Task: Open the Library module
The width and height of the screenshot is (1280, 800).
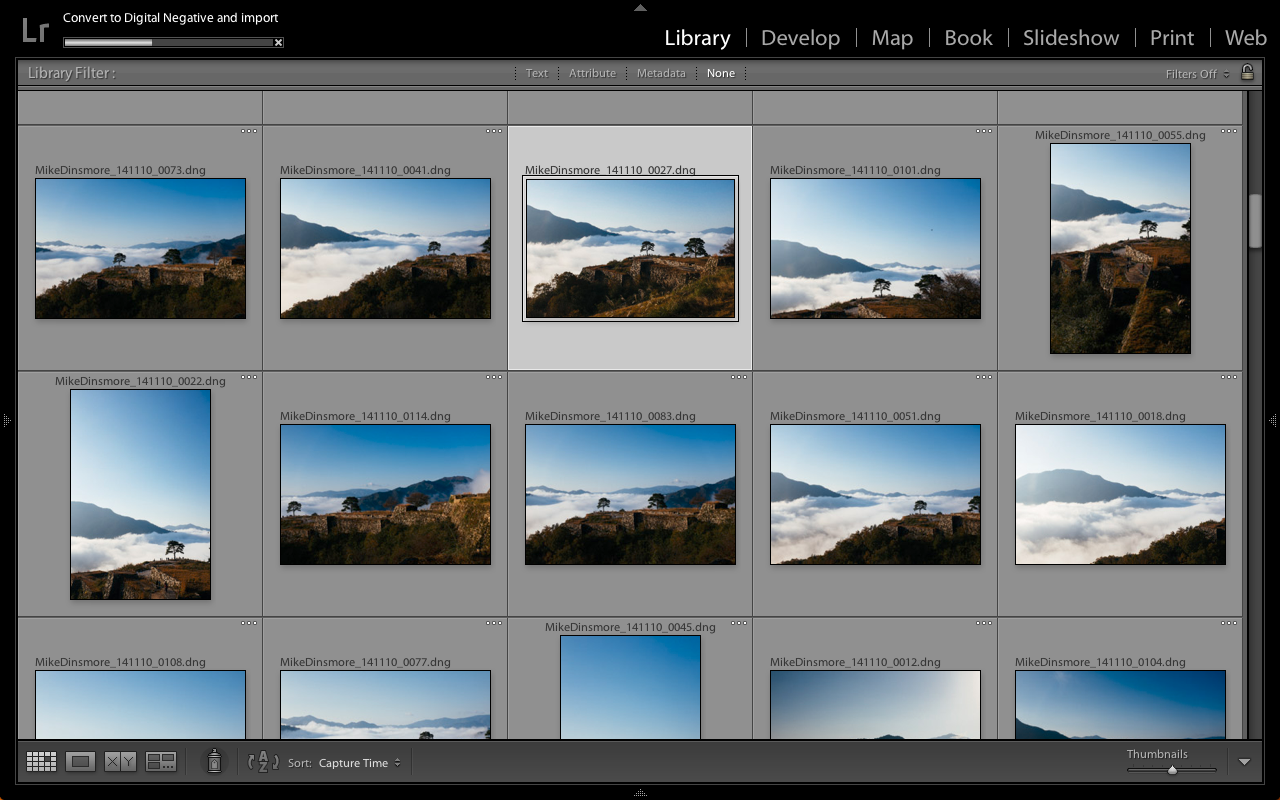Action: tap(697, 38)
